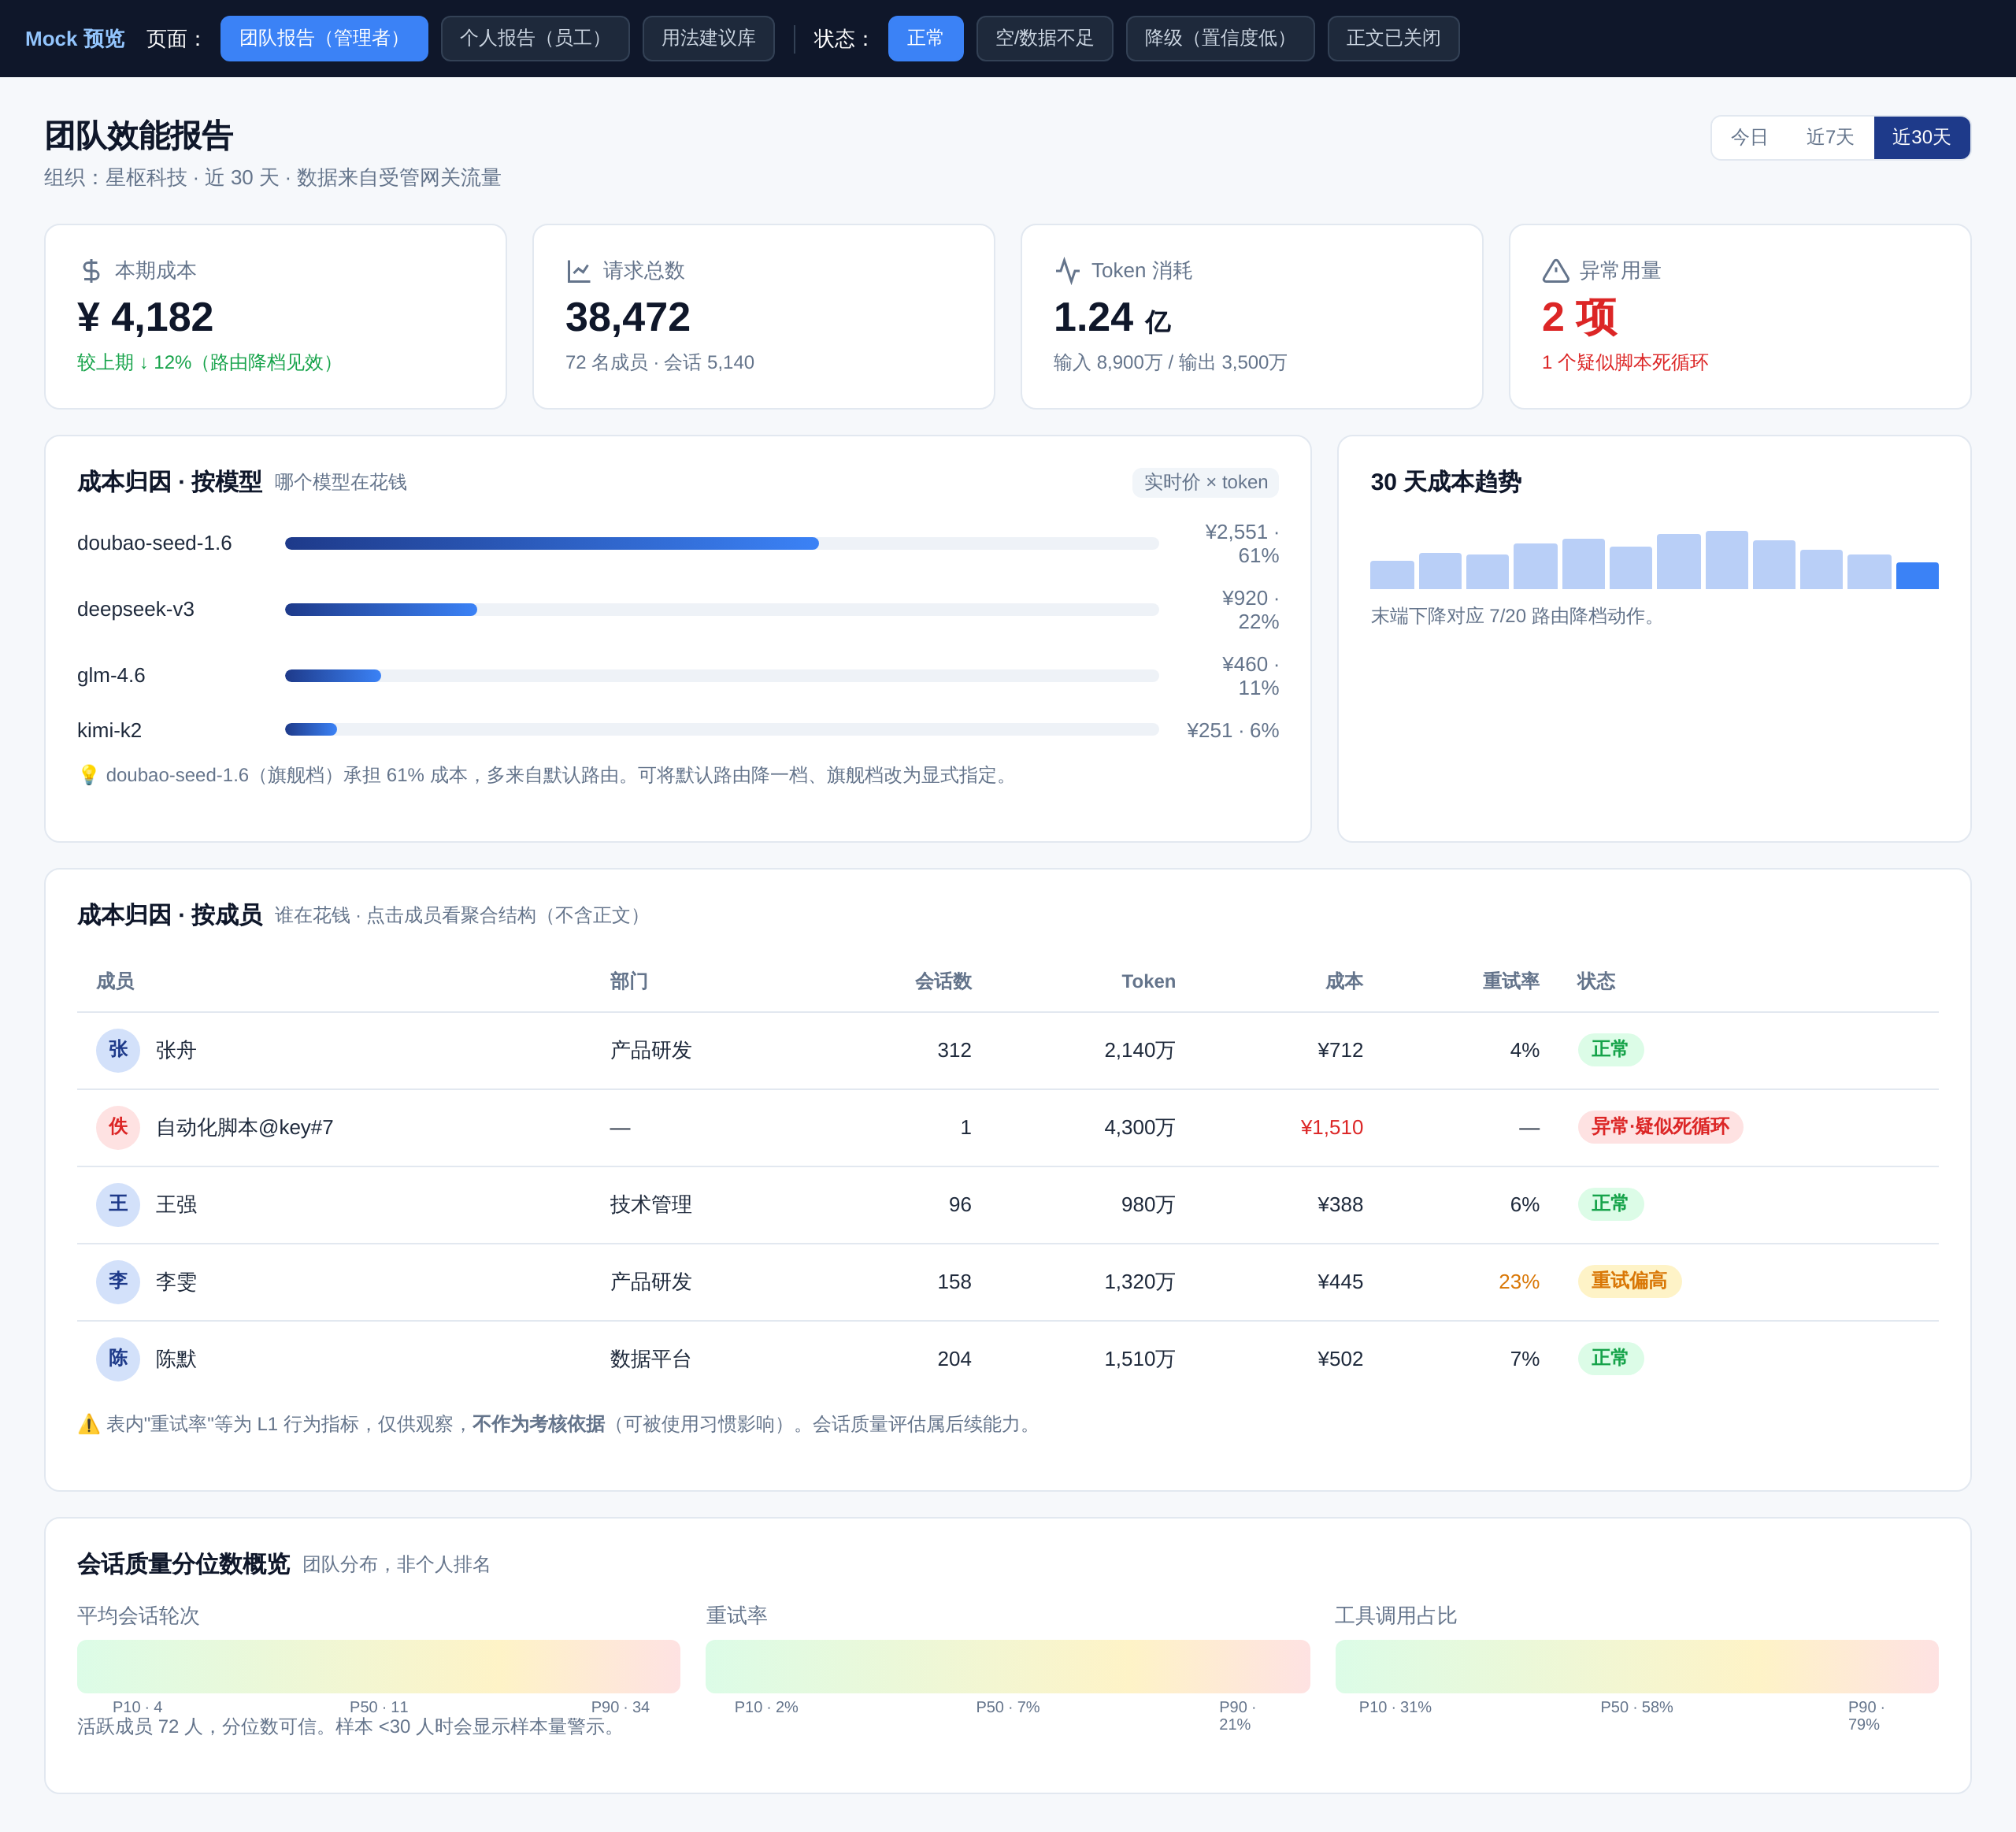Select the 近7天 time range

pyautogui.click(x=1829, y=137)
